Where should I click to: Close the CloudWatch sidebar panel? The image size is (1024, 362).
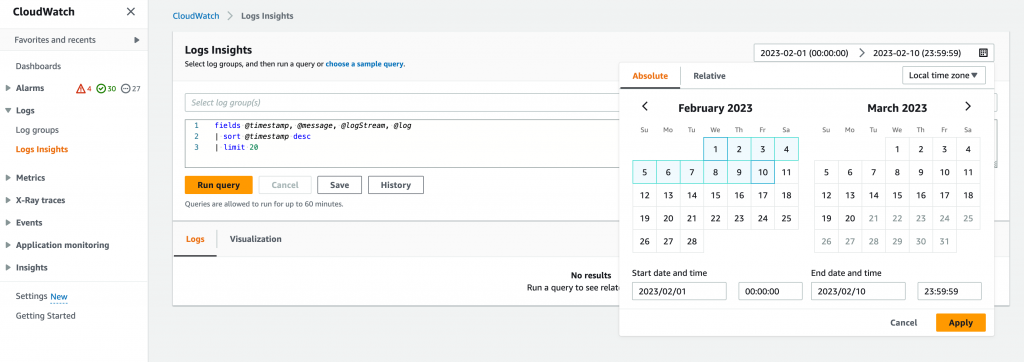click(x=131, y=12)
